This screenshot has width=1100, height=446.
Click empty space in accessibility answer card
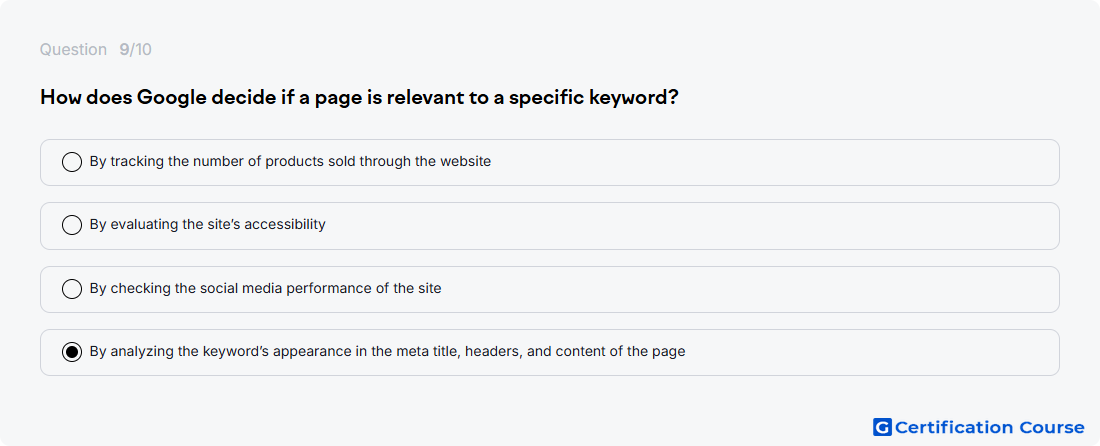tap(702, 226)
